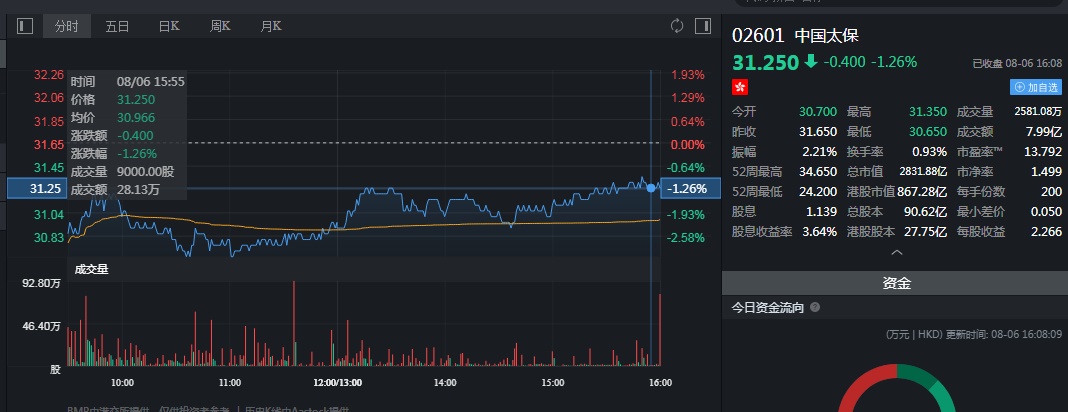This screenshot has height=412, width=1068.
Task: Open the 五日 five-day chart tab
Action: click(x=118, y=26)
